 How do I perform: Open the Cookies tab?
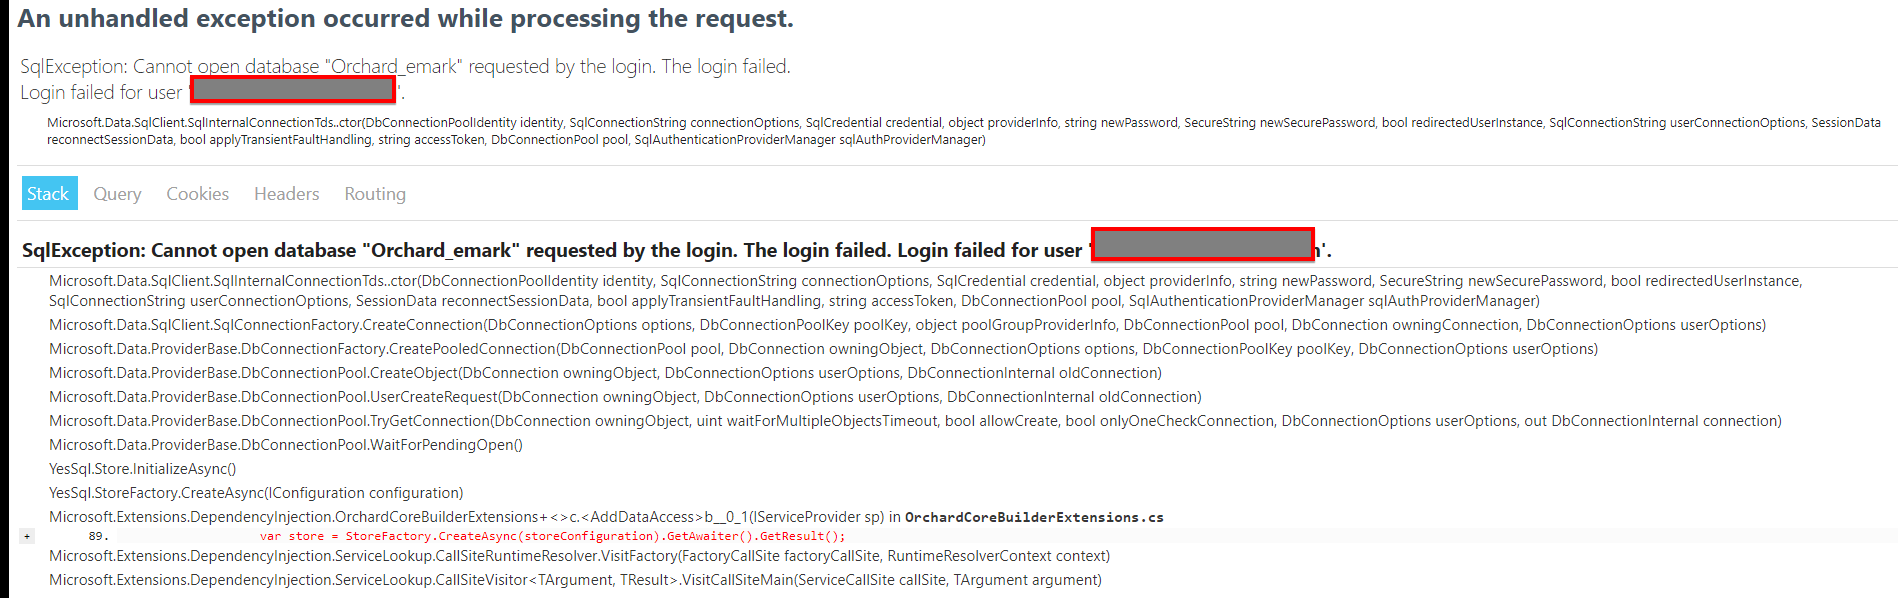tap(197, 193)
